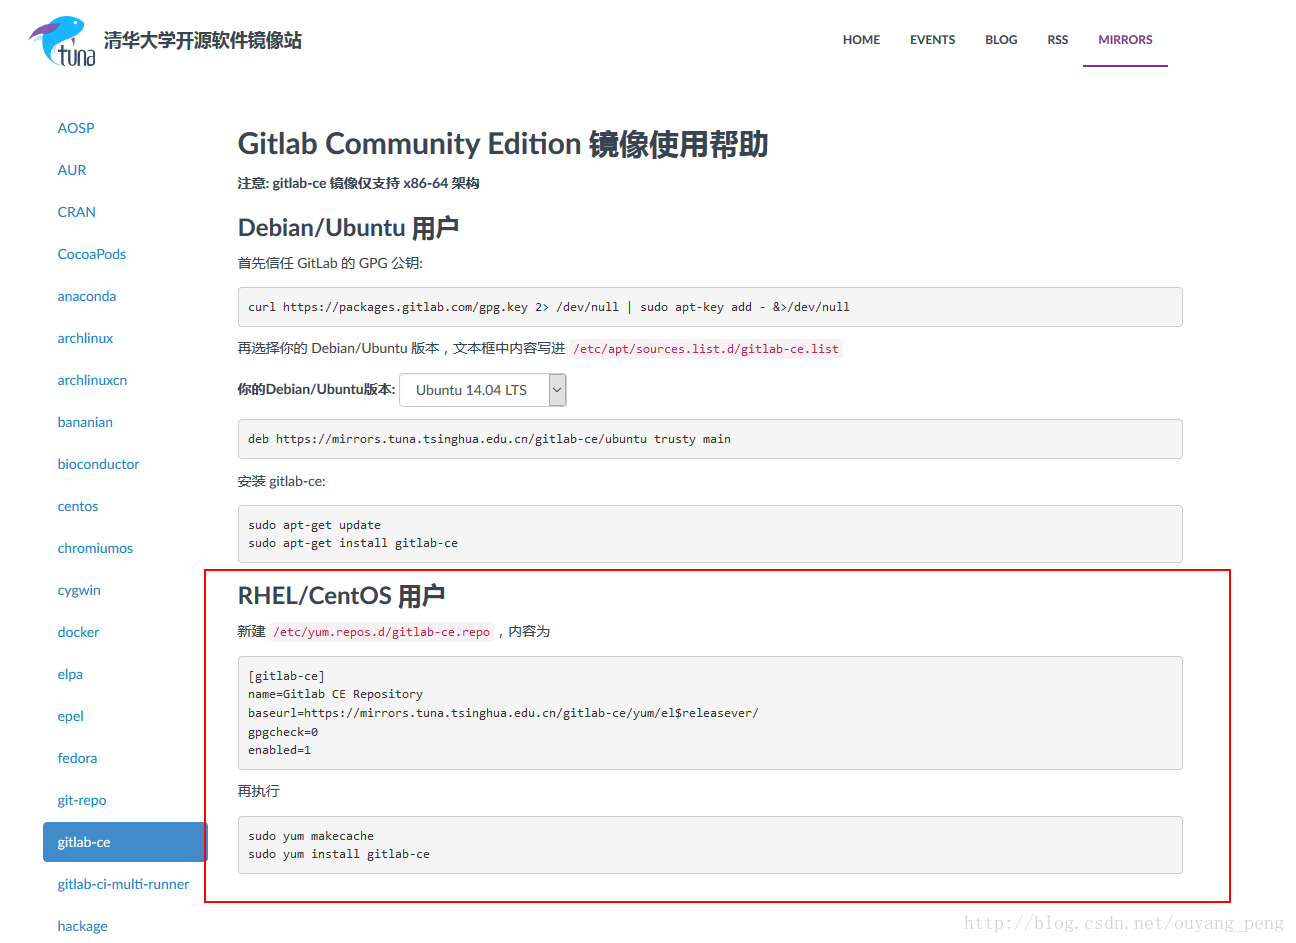Viewport: 1296px width, 943px height.
Task: Visit the BLOG section
Action: 1000,40
